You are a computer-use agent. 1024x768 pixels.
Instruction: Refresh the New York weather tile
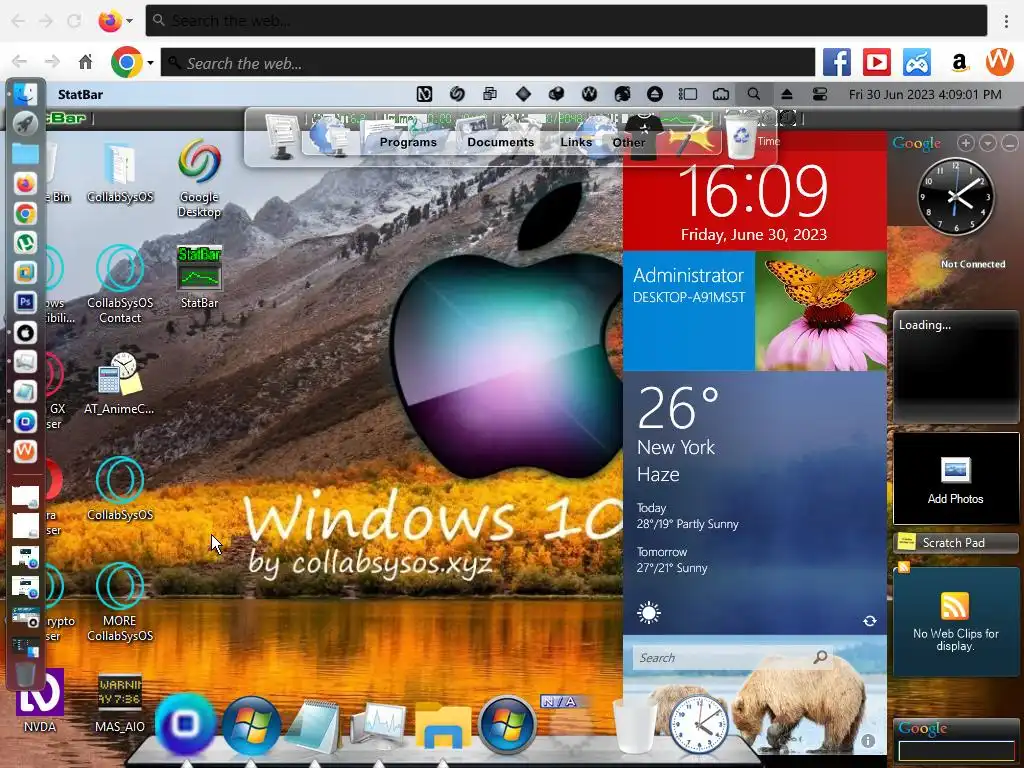pos(870,621)
